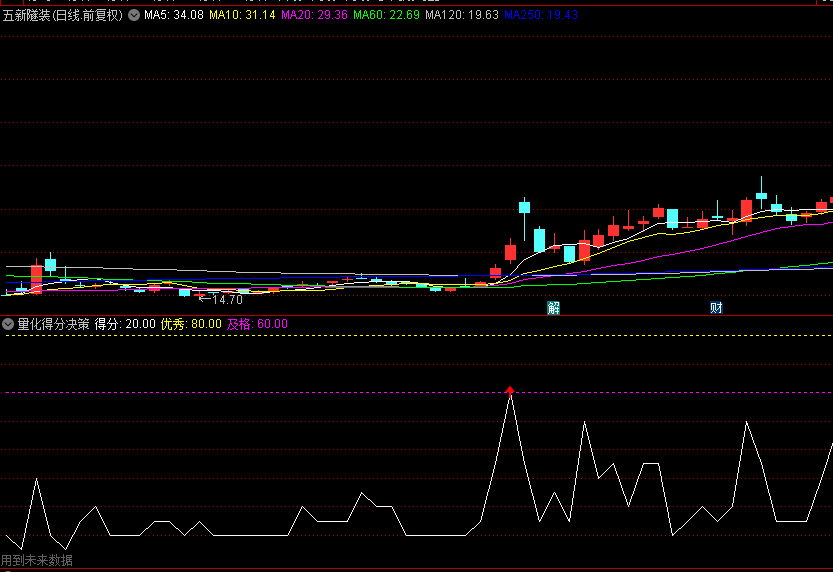The width and height of the screenshot is (833, 572).
Task: Click the 量化得分决策 indicator name
Action: 53,324
